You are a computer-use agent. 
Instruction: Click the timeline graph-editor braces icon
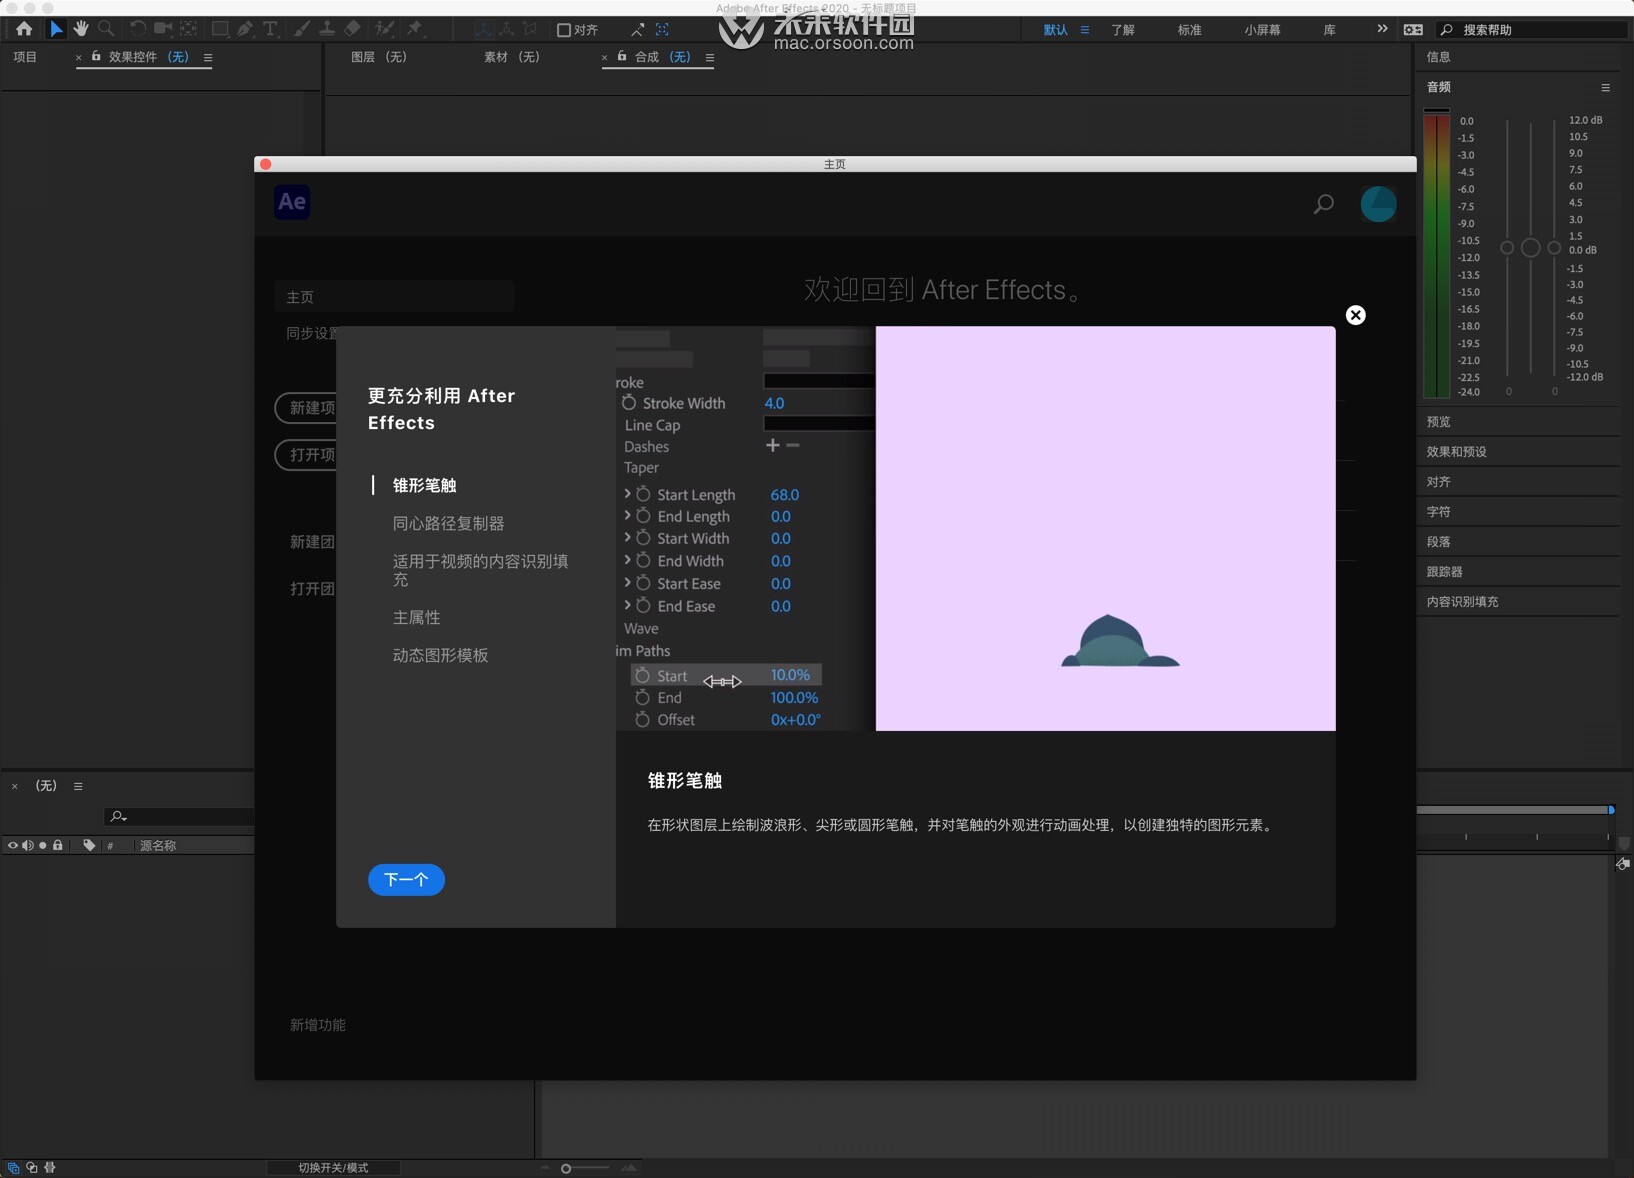point(50,1167)
